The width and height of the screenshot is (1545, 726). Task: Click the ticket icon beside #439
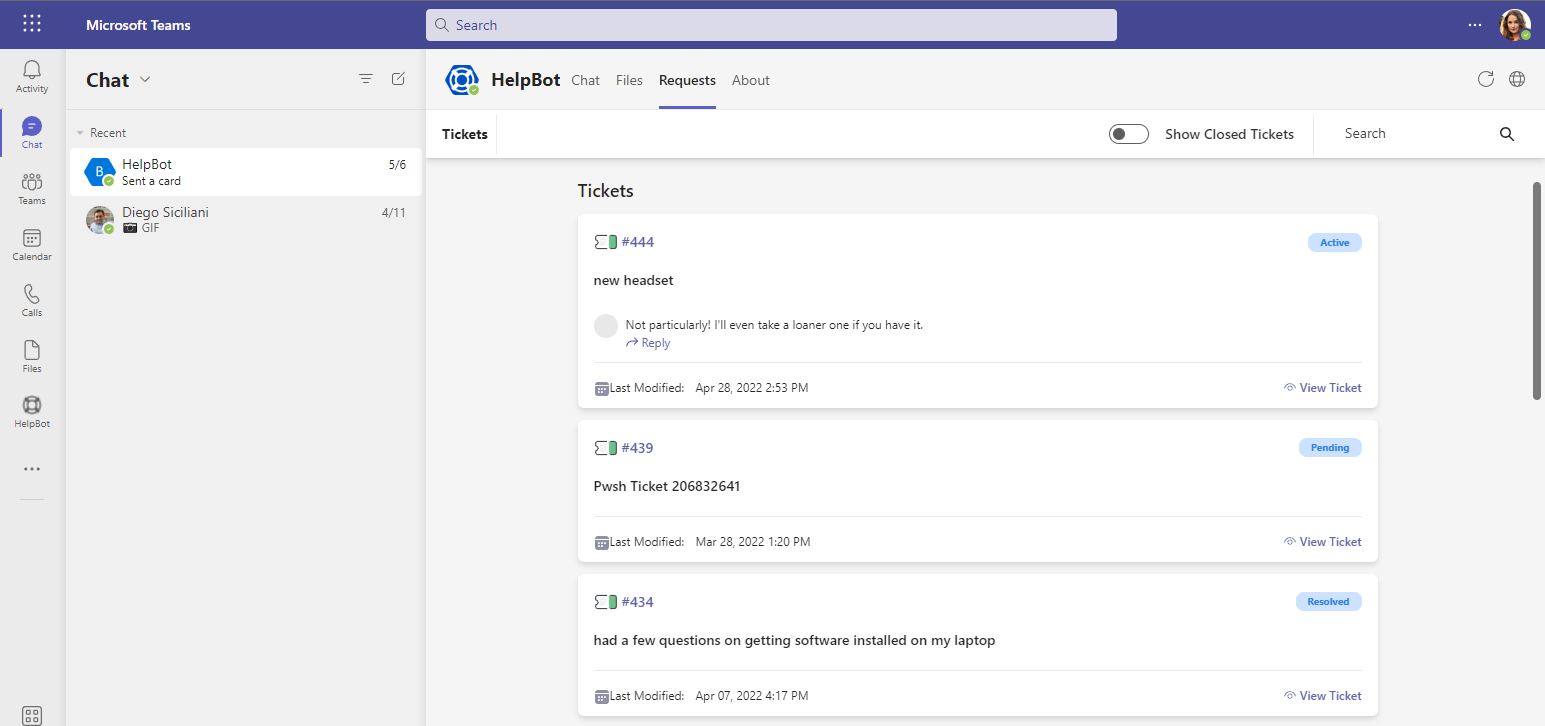tap(606, 448)
